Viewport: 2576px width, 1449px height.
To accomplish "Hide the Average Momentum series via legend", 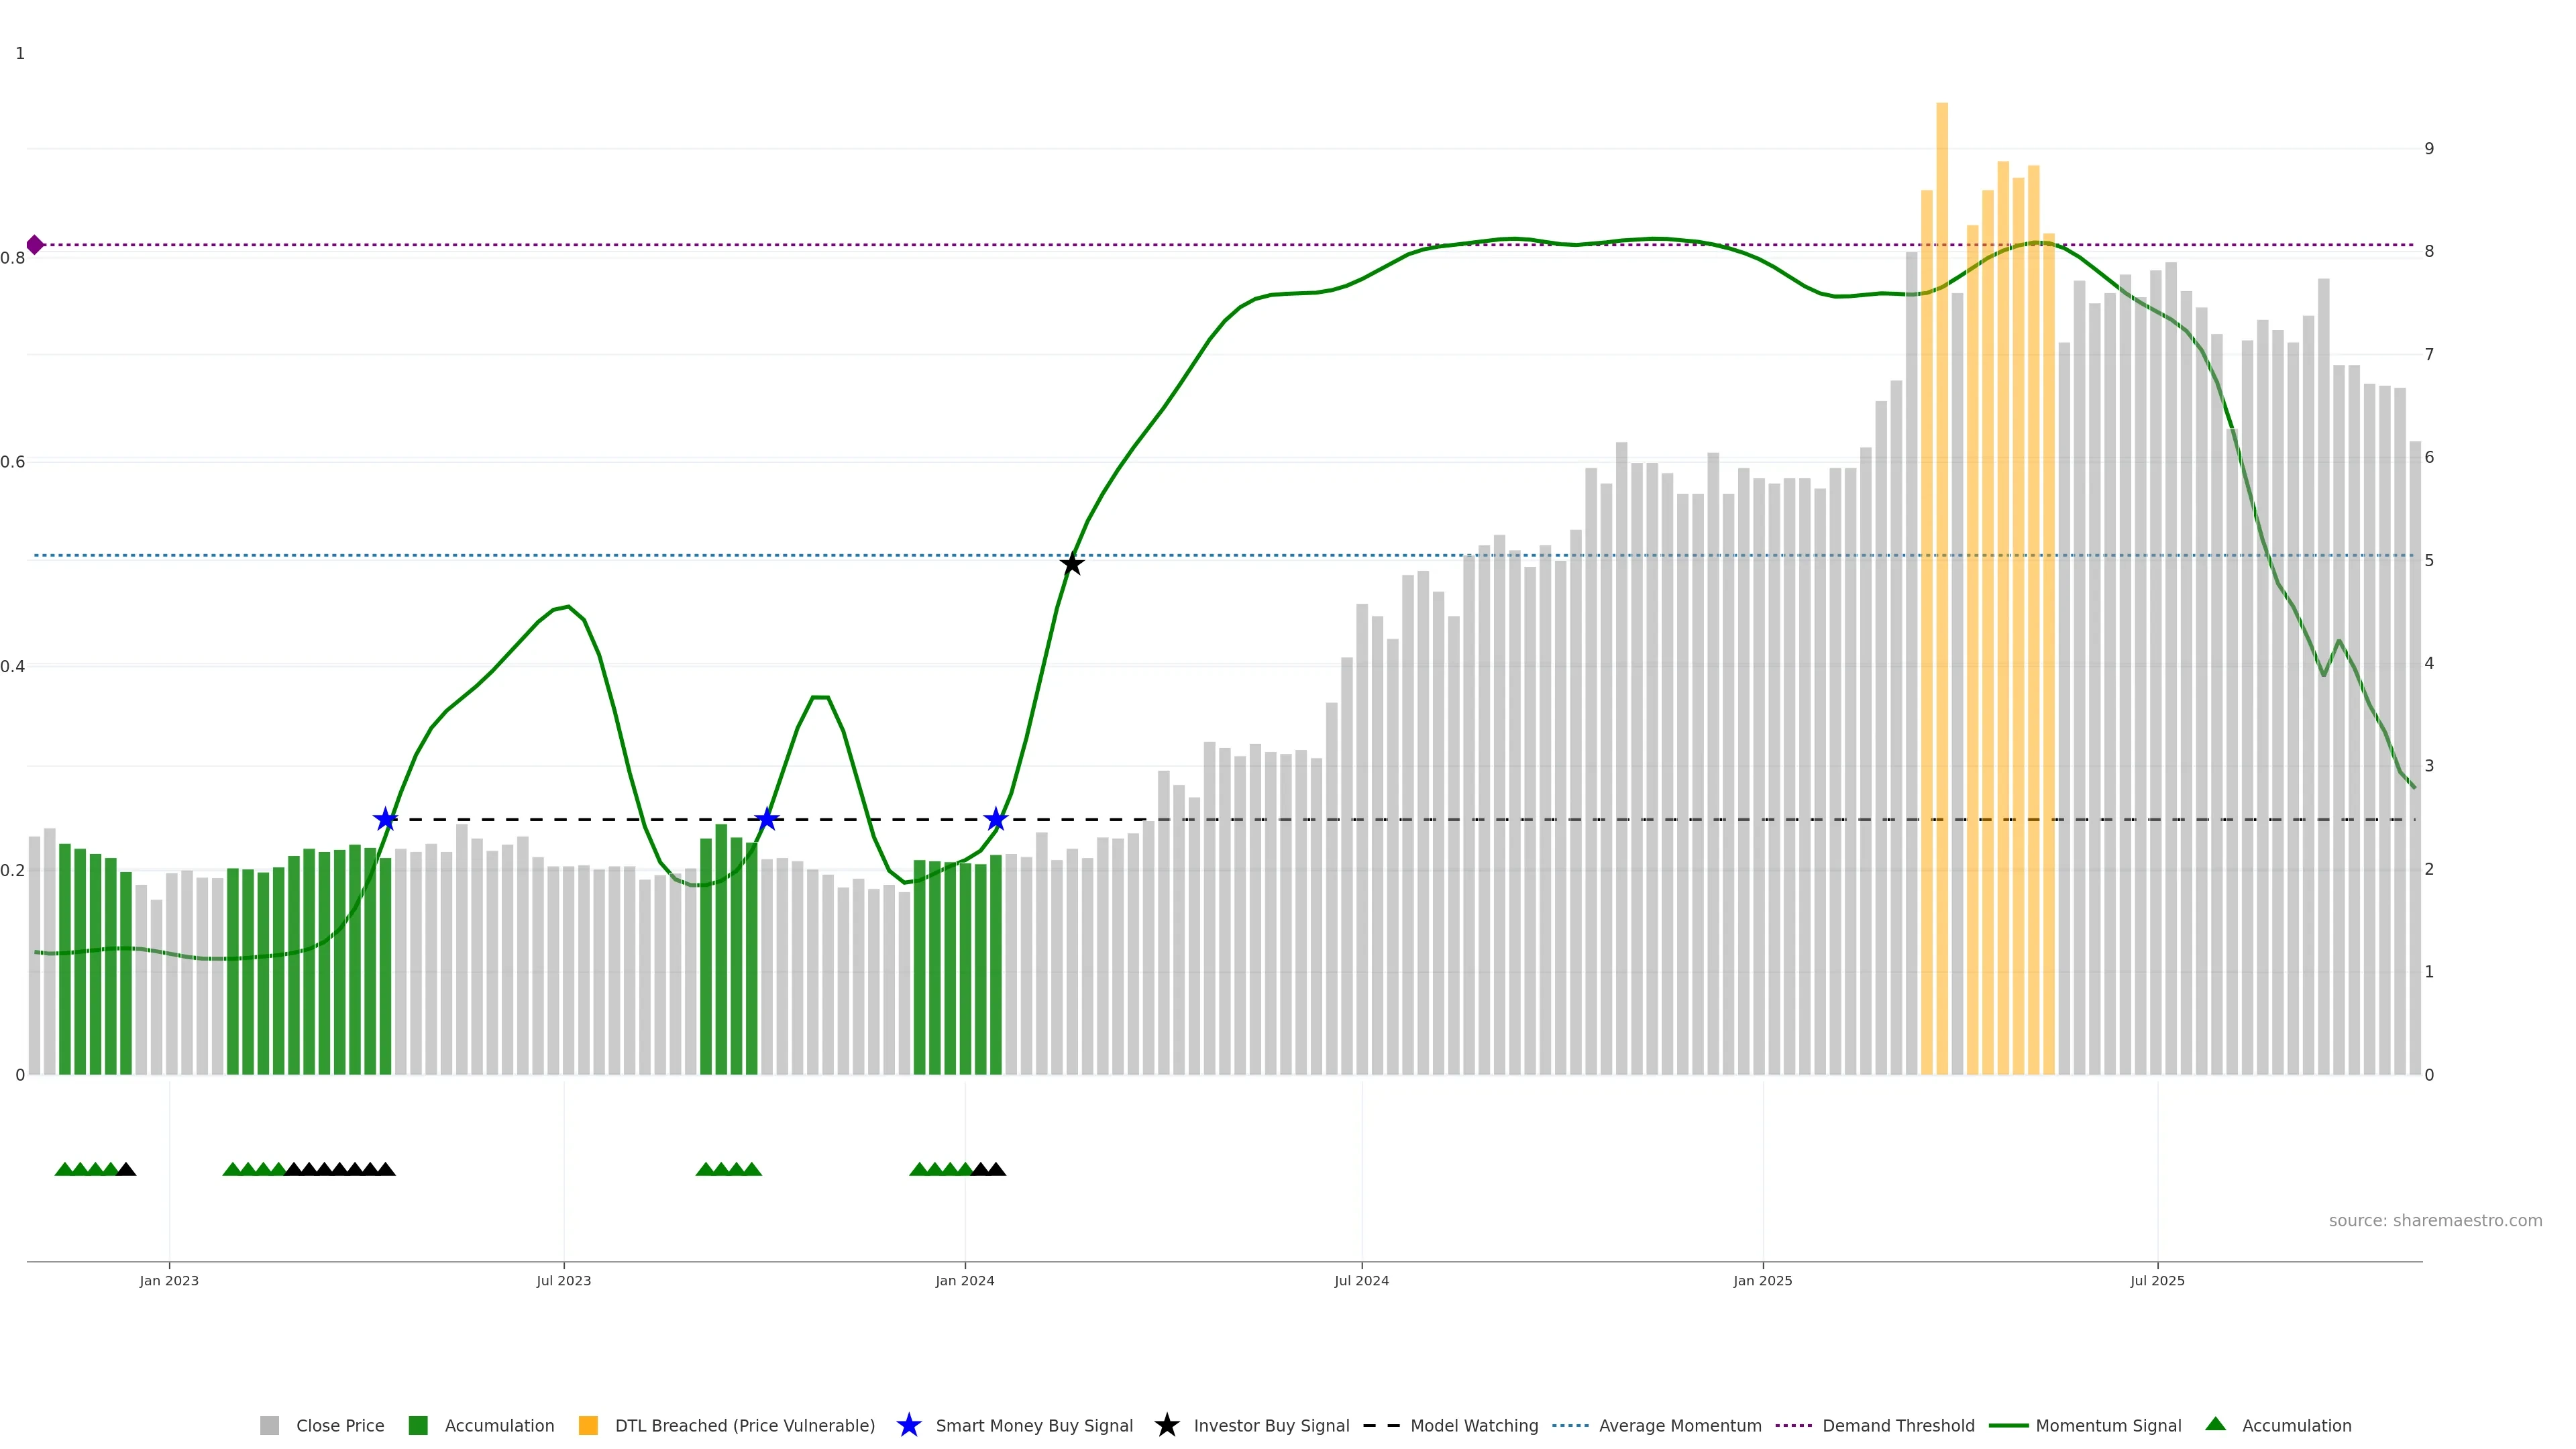I will coord(1680,1426).
